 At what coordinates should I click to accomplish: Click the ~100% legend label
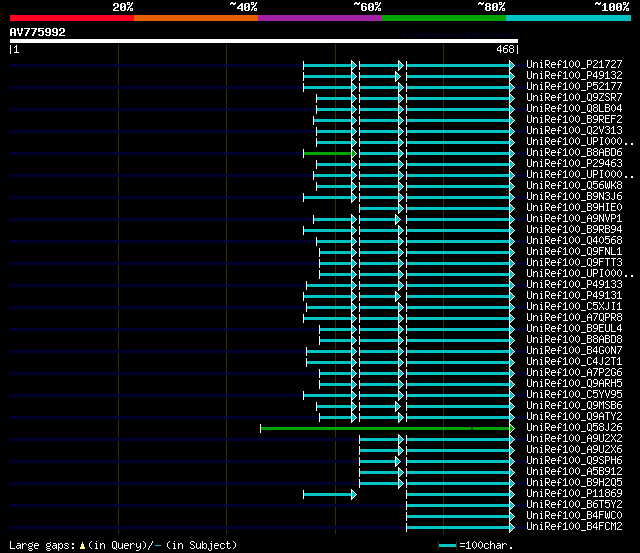click(x=611, y=7)
